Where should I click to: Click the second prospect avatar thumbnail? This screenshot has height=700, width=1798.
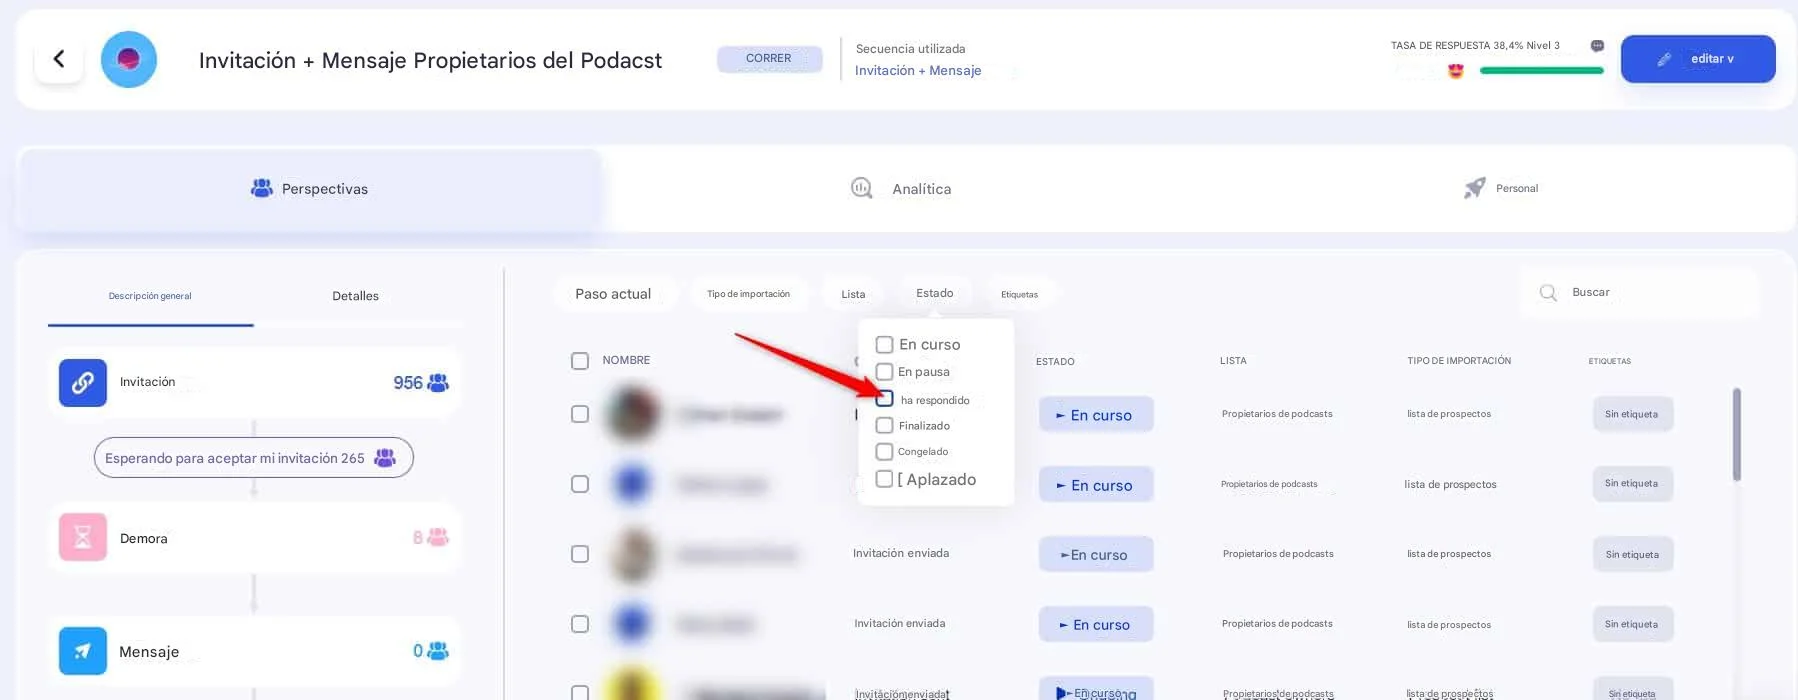pos(633,484)
